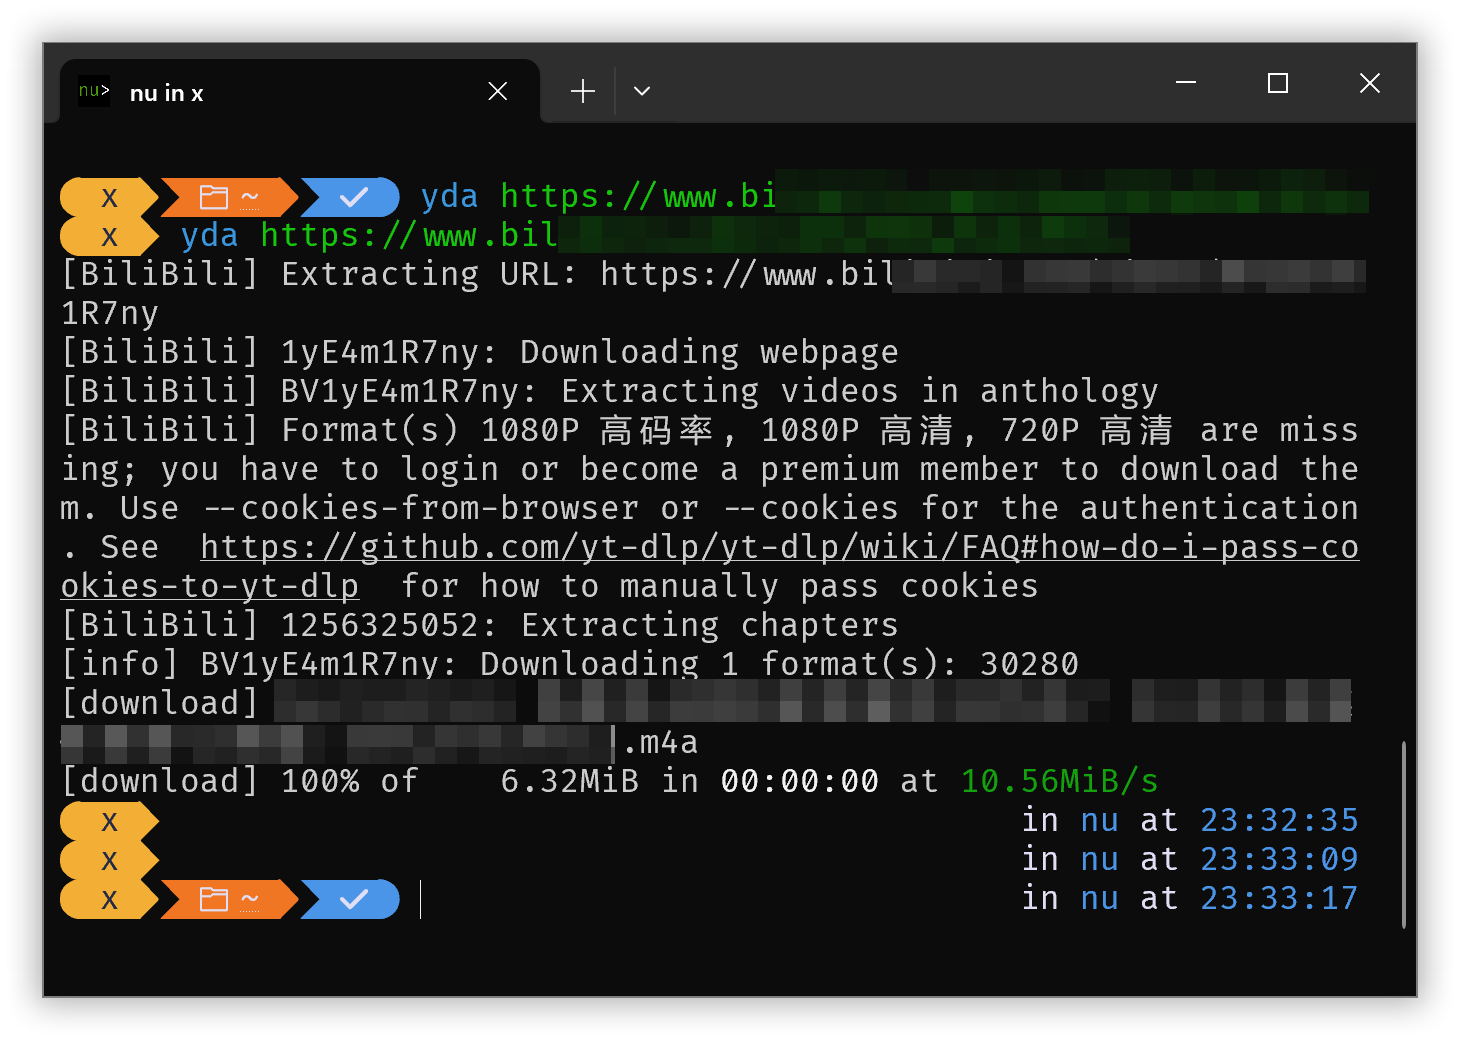Click the '.m4a' file extension text
Screen dimensions: 1460x1040
[x=660, y=743]
